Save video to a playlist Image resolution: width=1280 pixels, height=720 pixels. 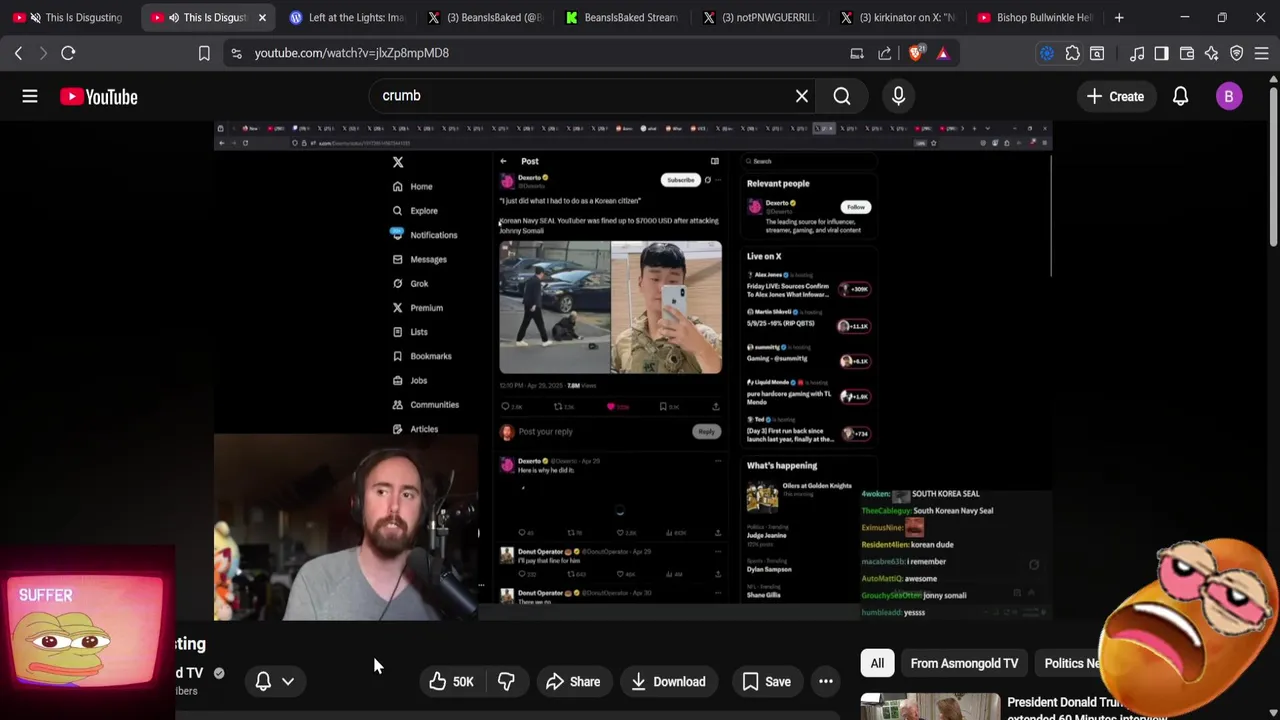coord(766,682)
